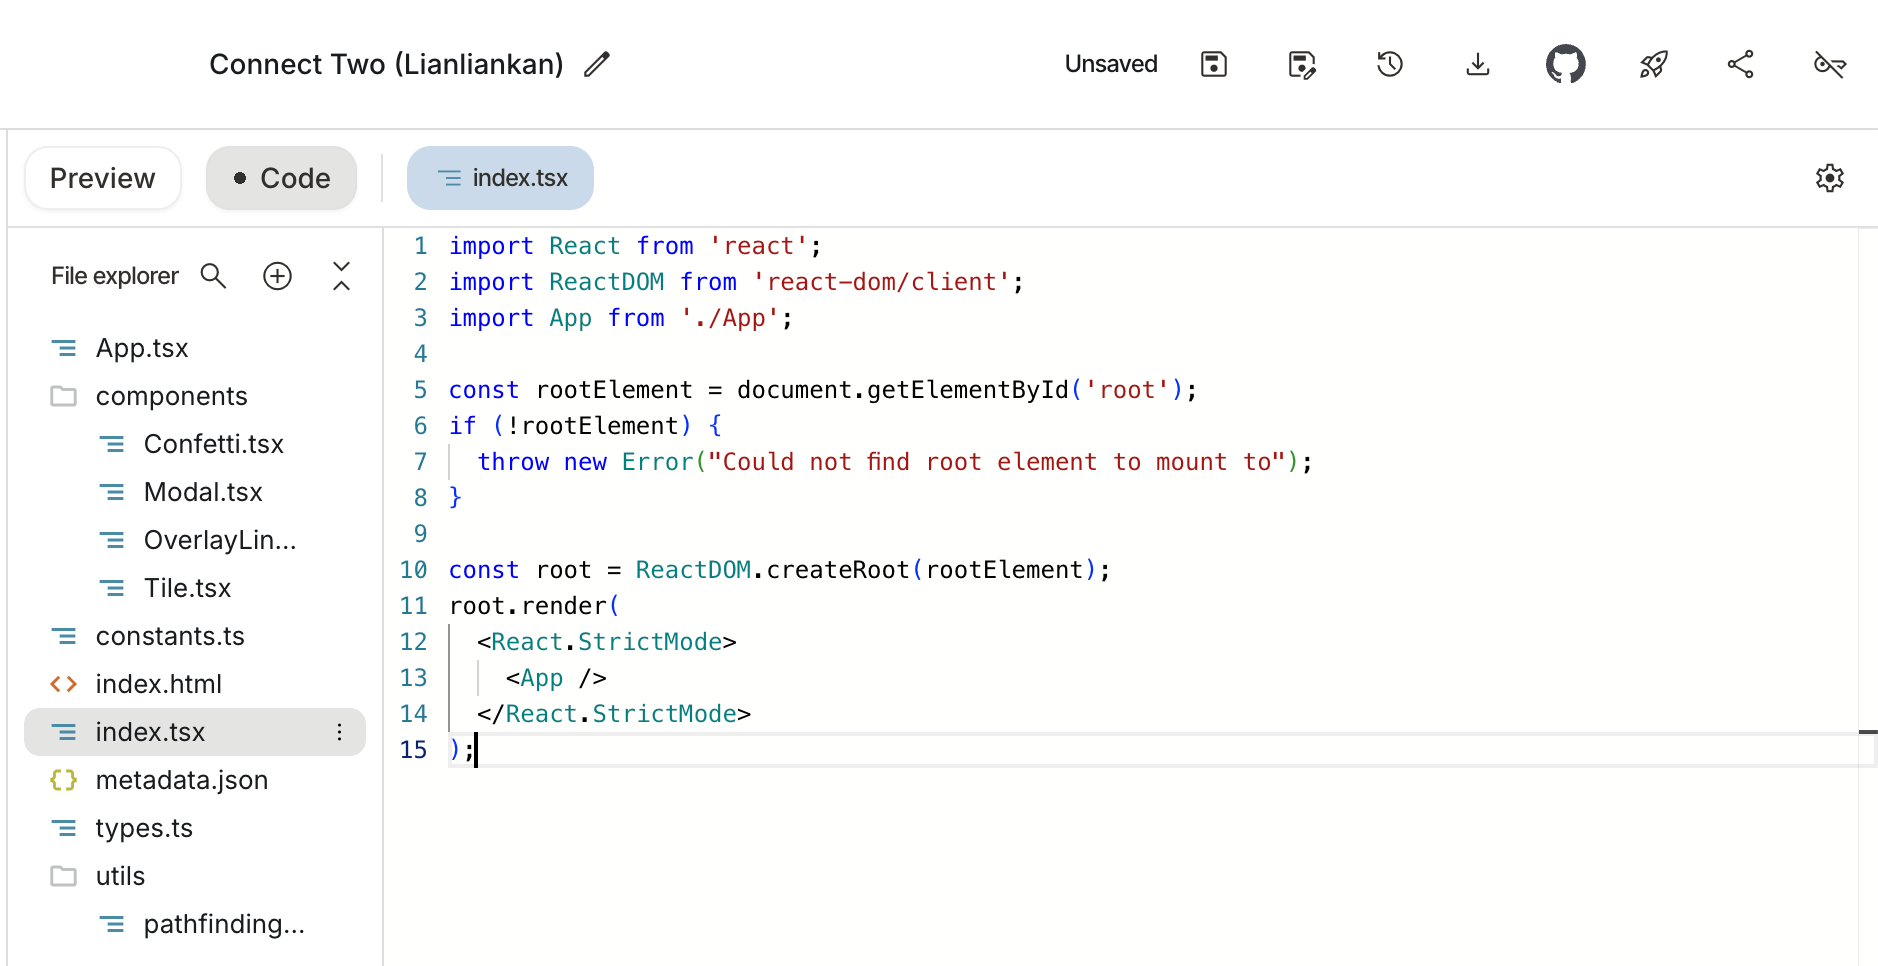The width and height of the screenshot is (1878, 966).
Task: Click the save-as edit disk icon
Action: pyautogui.click(x=1301, y=64)
